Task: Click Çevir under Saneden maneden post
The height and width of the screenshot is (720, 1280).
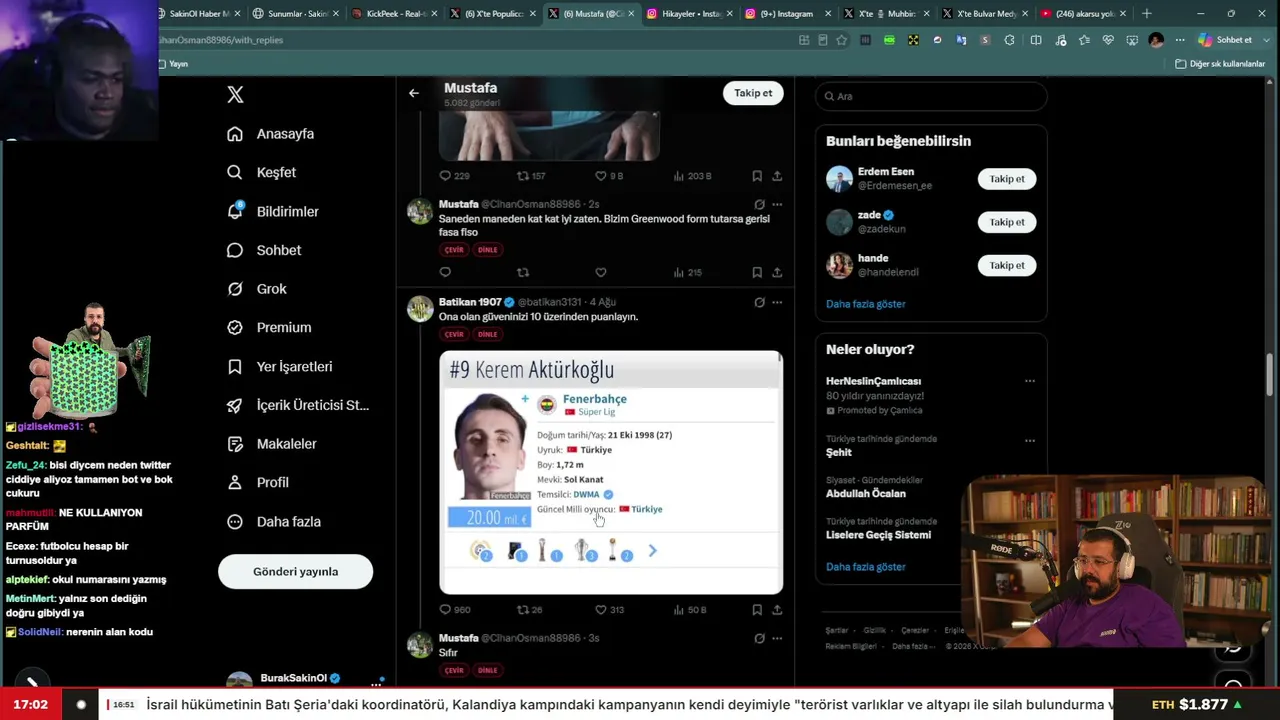Action: point(454,250)
